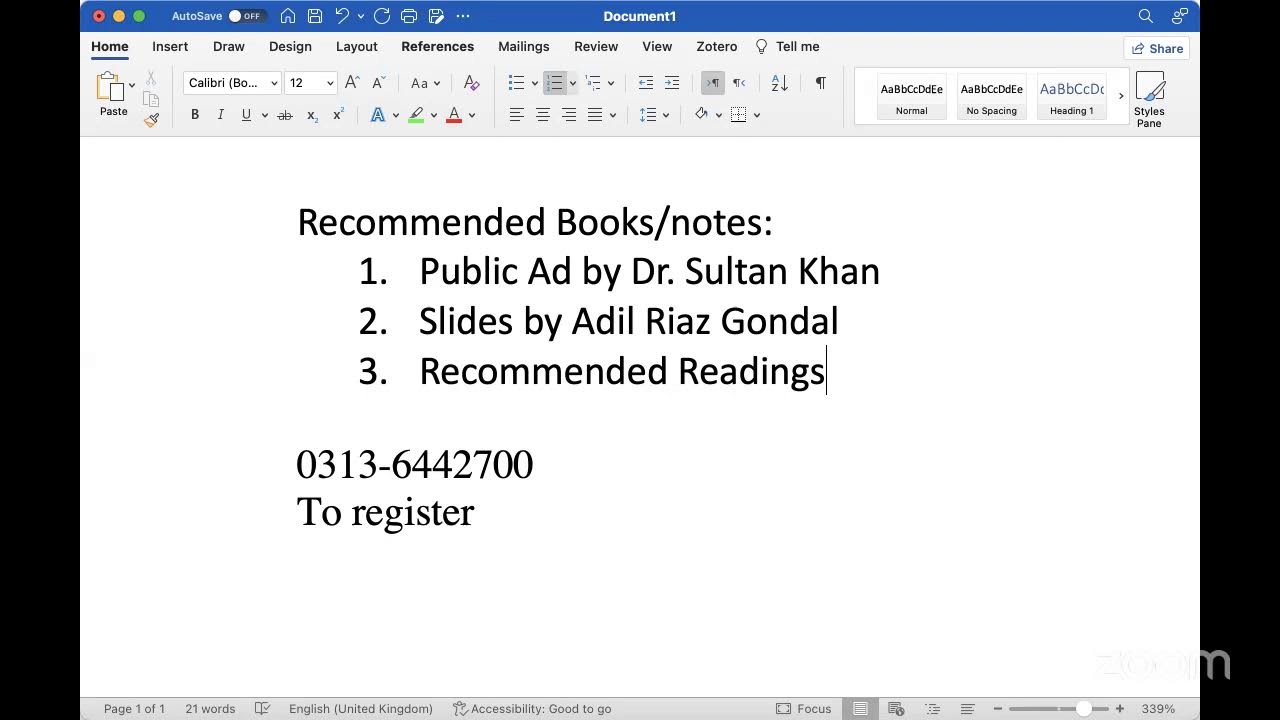This screenshot has width=1280, height=720.
Task: Open the Layout tab
Action: point(357,46)
